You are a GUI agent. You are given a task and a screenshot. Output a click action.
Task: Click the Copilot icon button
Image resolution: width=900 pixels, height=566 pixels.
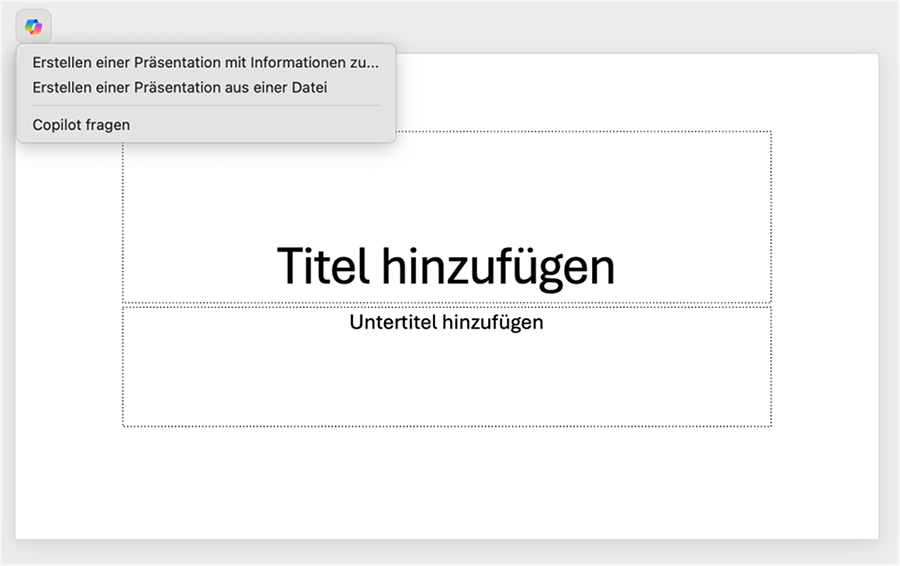(x=33, y=26)
